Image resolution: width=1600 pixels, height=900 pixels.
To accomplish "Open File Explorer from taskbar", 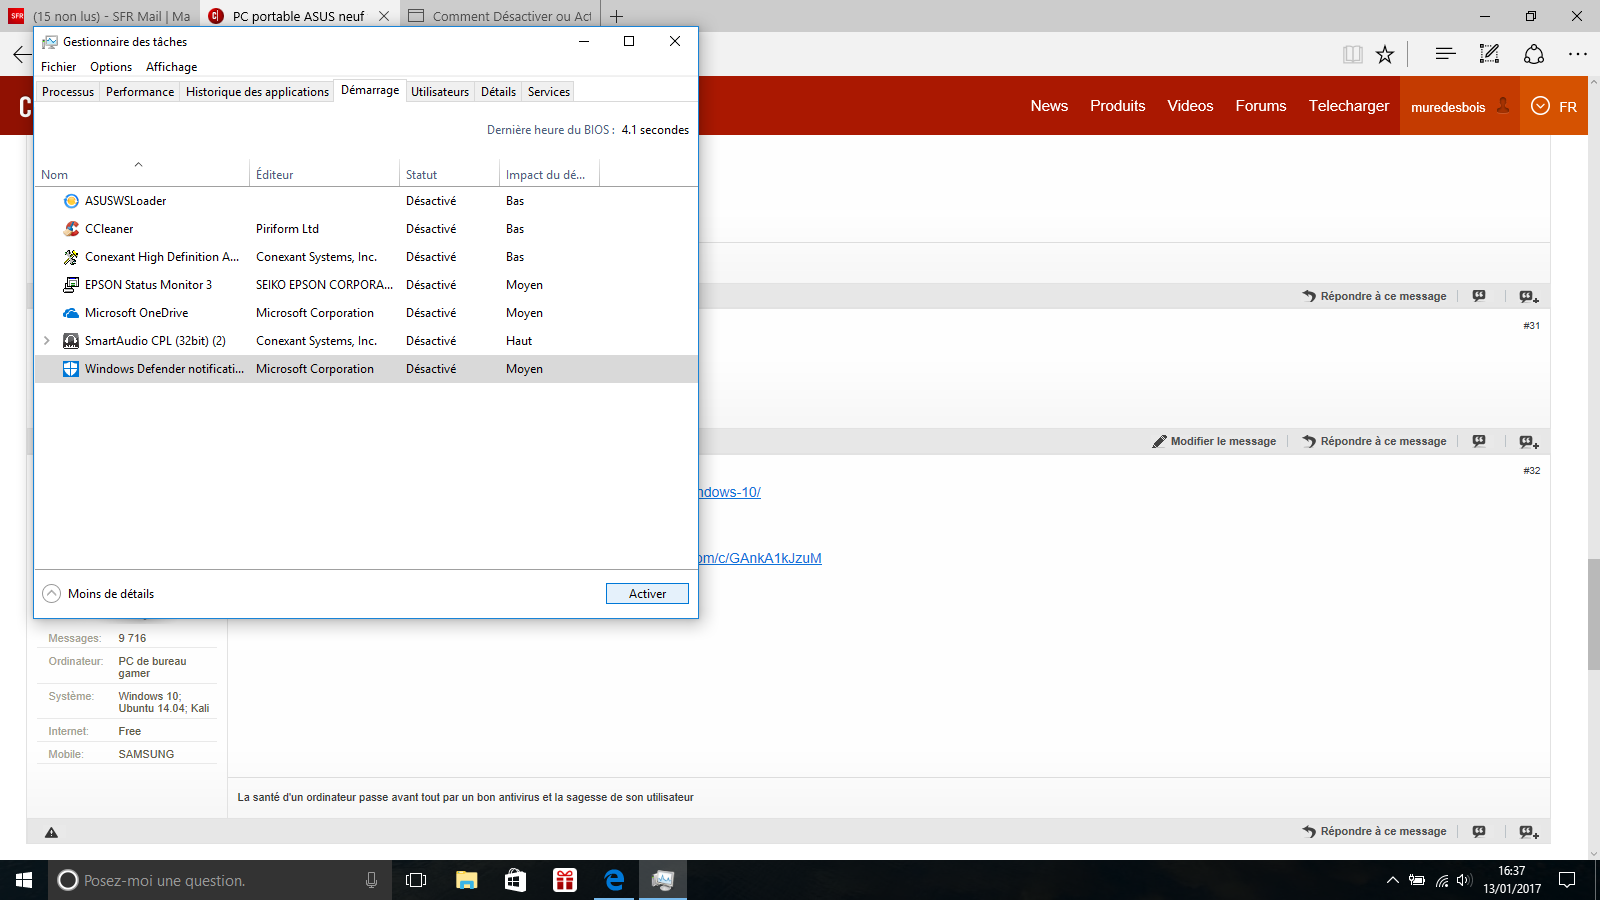I will pos(466,880).
